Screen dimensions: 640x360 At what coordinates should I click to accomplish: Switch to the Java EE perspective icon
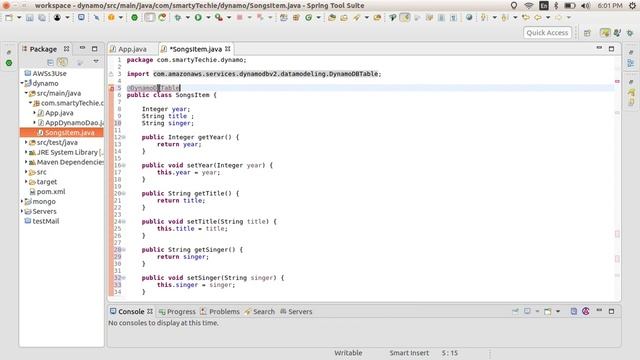[x=618, y=33]
